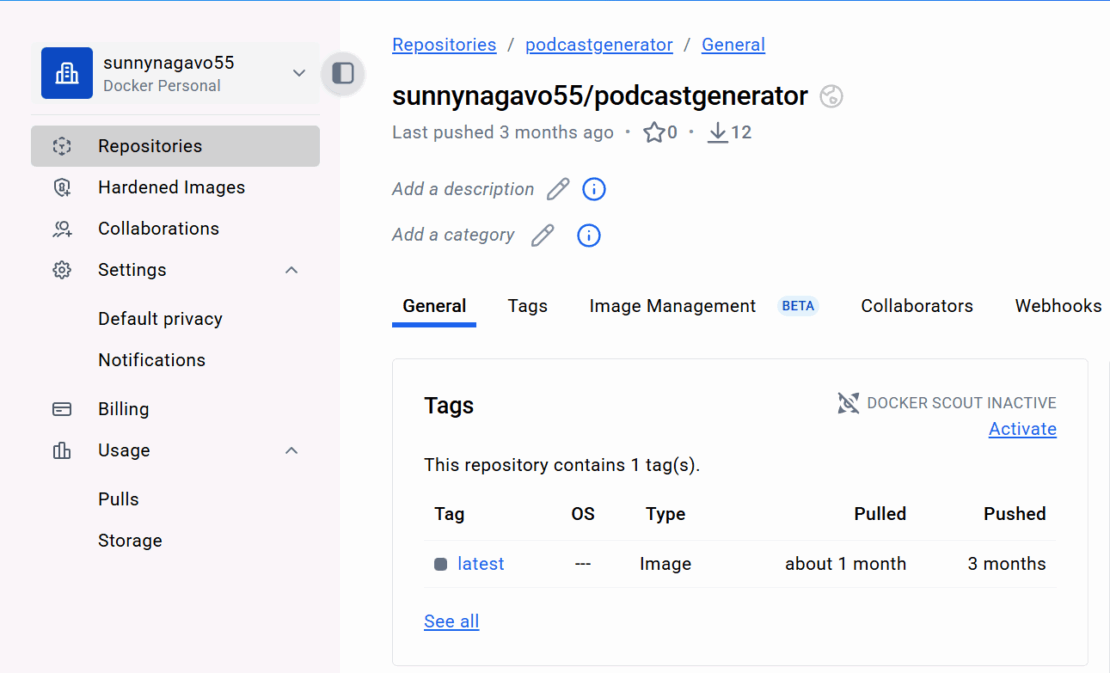The image size is (1110, 673).
Task: Activate Docker Scout via the Activate link
Action: [1022, 429]
